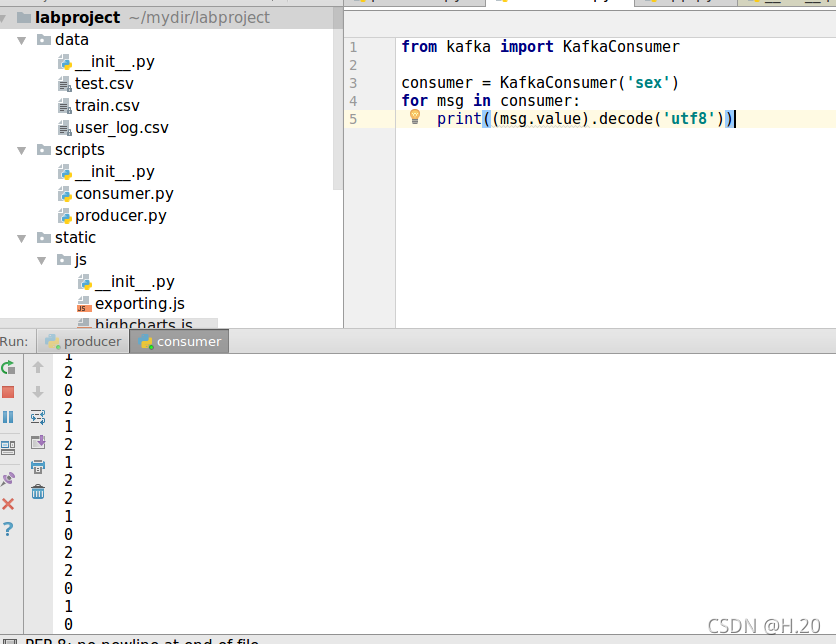Click the 'sex' string literal
836x644 pixels.
click(648, 83)
